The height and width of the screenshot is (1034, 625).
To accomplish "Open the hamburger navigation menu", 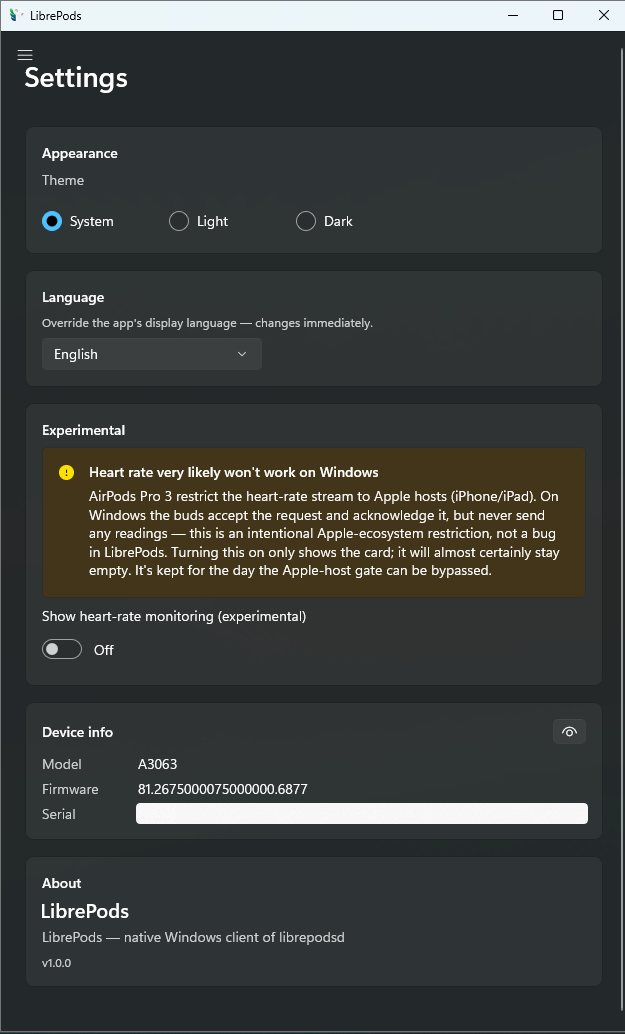I will pos(25,55).
